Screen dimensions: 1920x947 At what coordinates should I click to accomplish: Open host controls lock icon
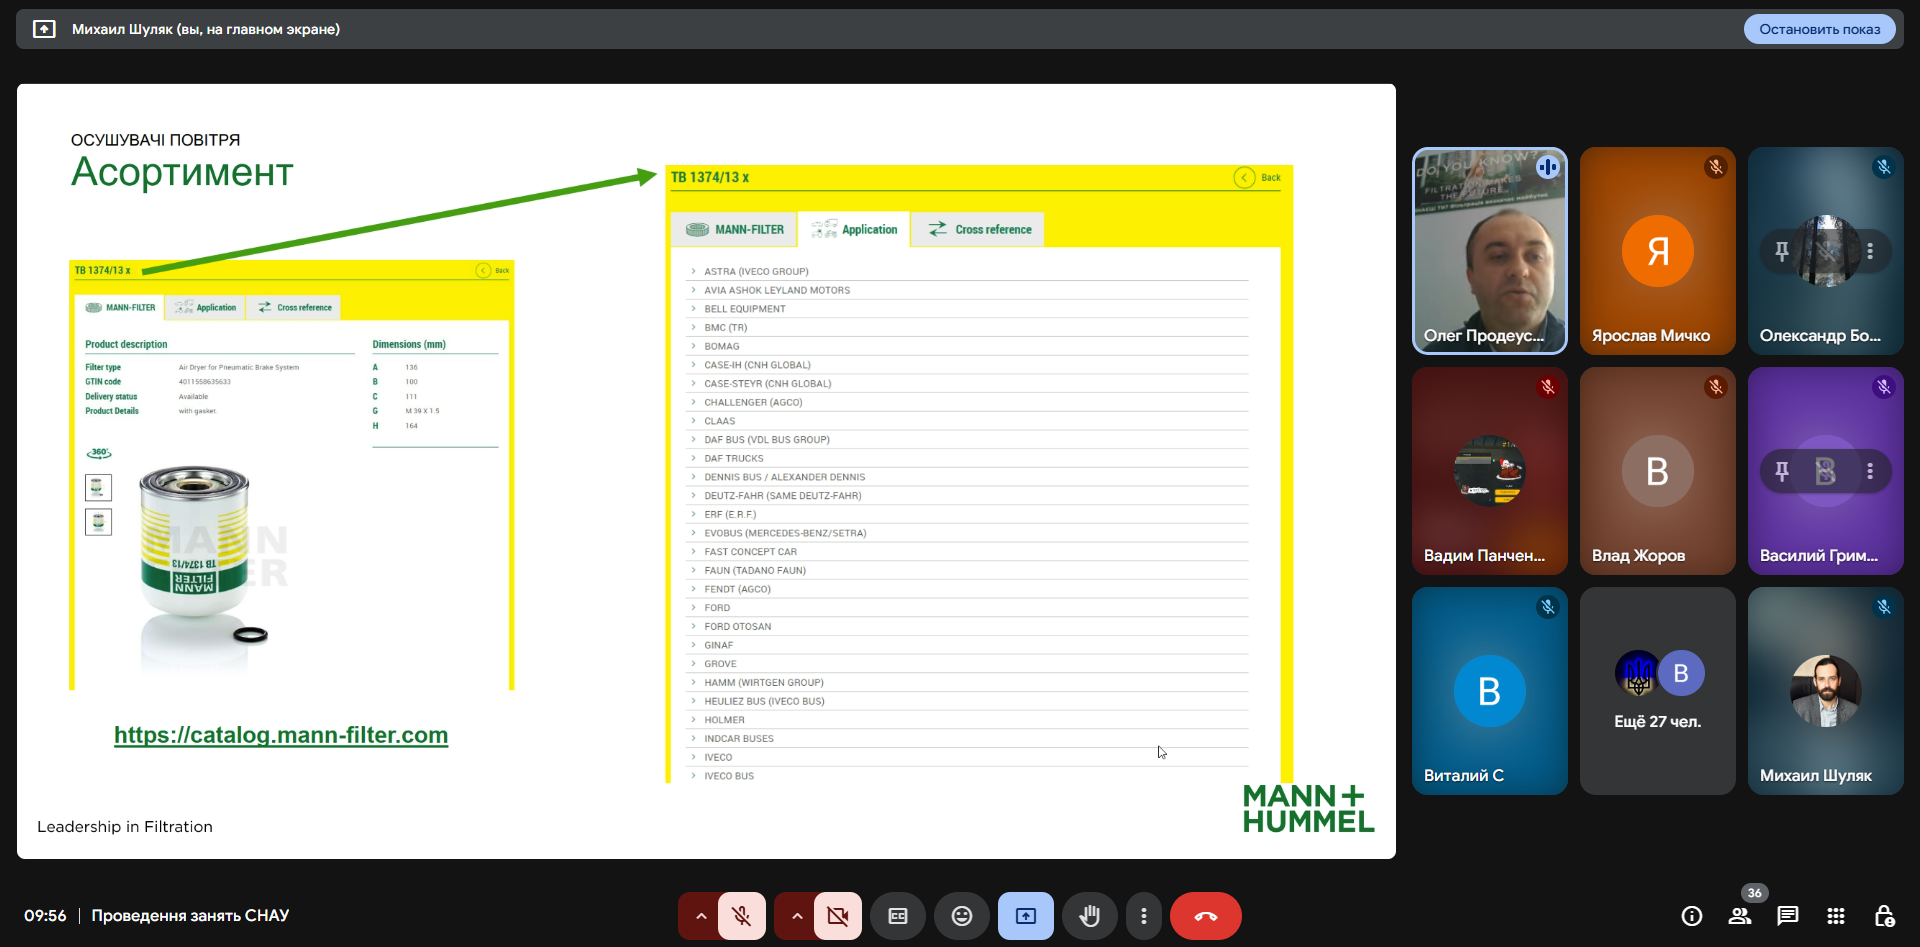1884,916
